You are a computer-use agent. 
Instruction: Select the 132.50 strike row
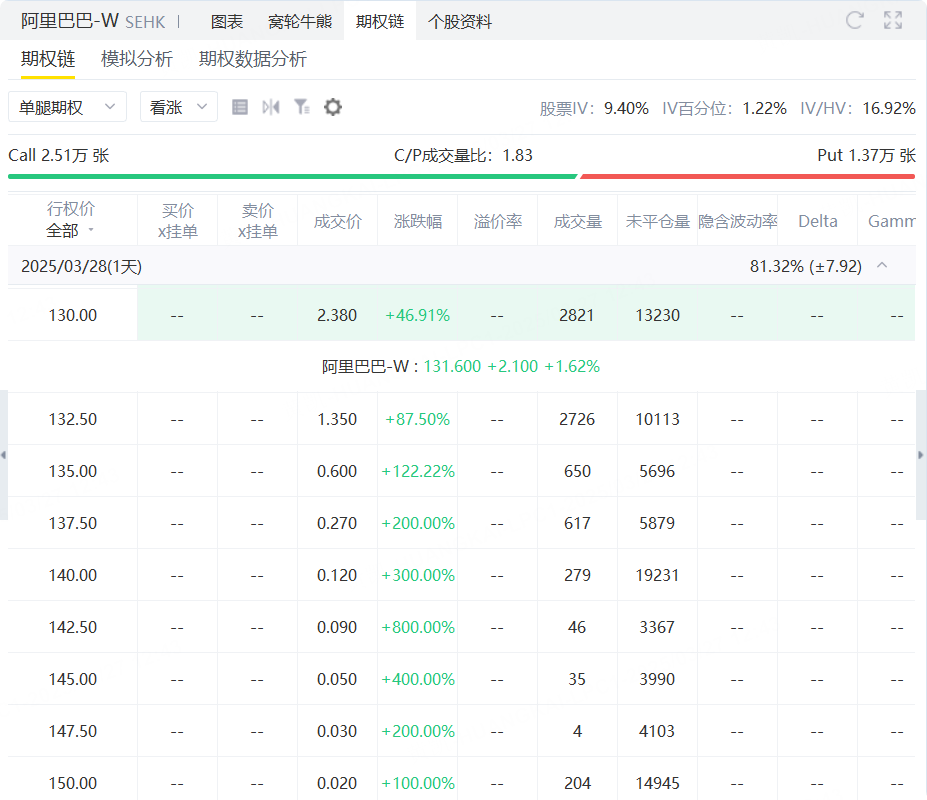(x=461, y=419)
